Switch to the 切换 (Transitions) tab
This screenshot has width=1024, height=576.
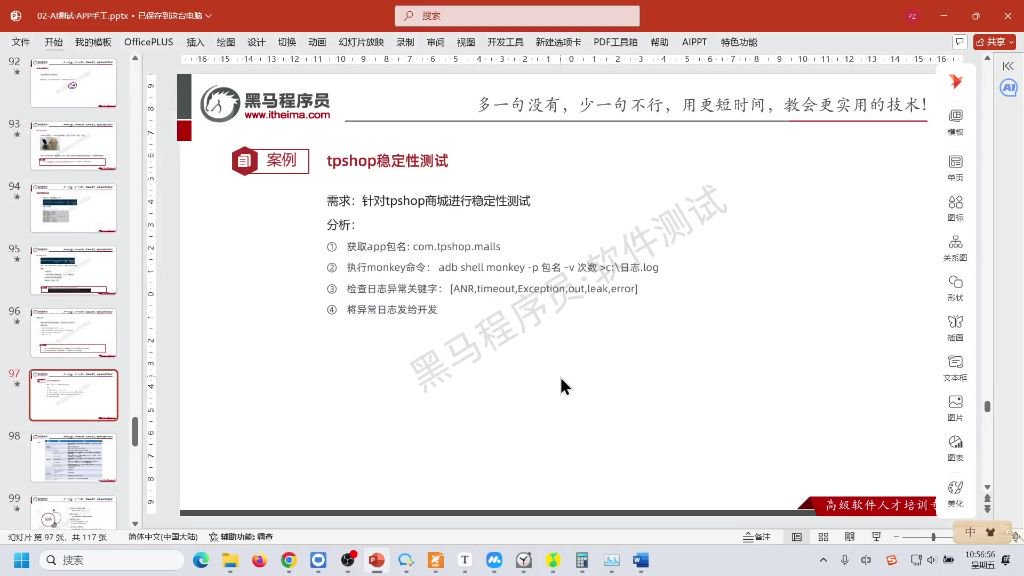pos(287,42)
